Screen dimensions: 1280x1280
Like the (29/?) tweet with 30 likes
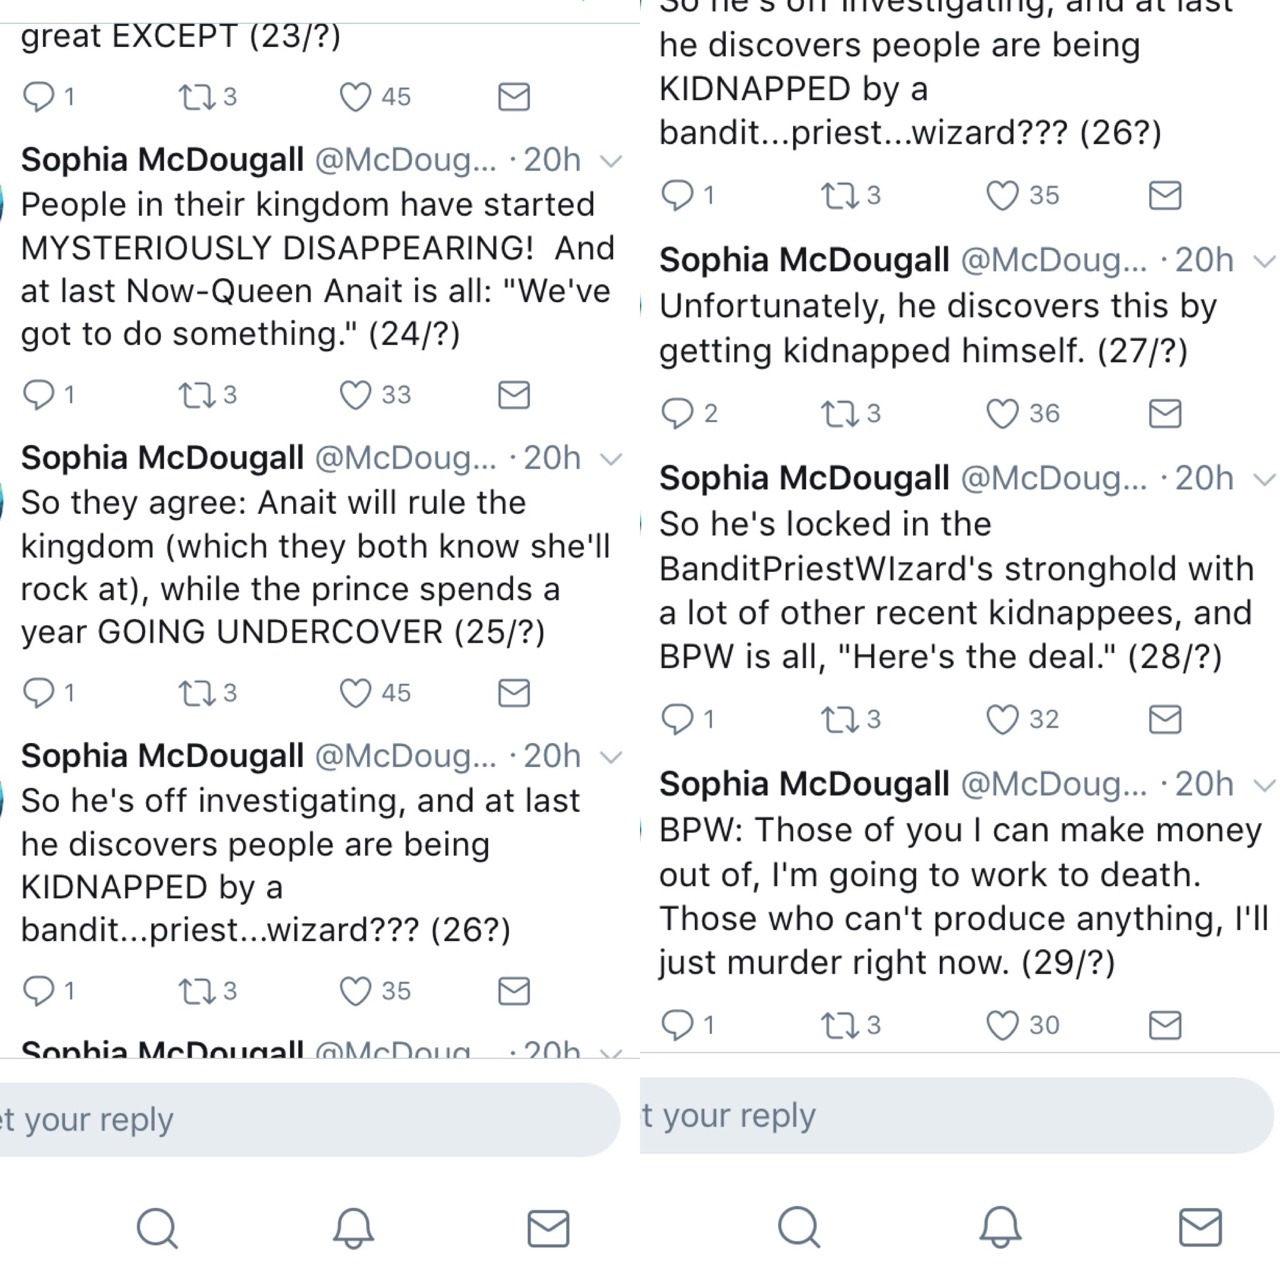click(x=1002, y=1025)
